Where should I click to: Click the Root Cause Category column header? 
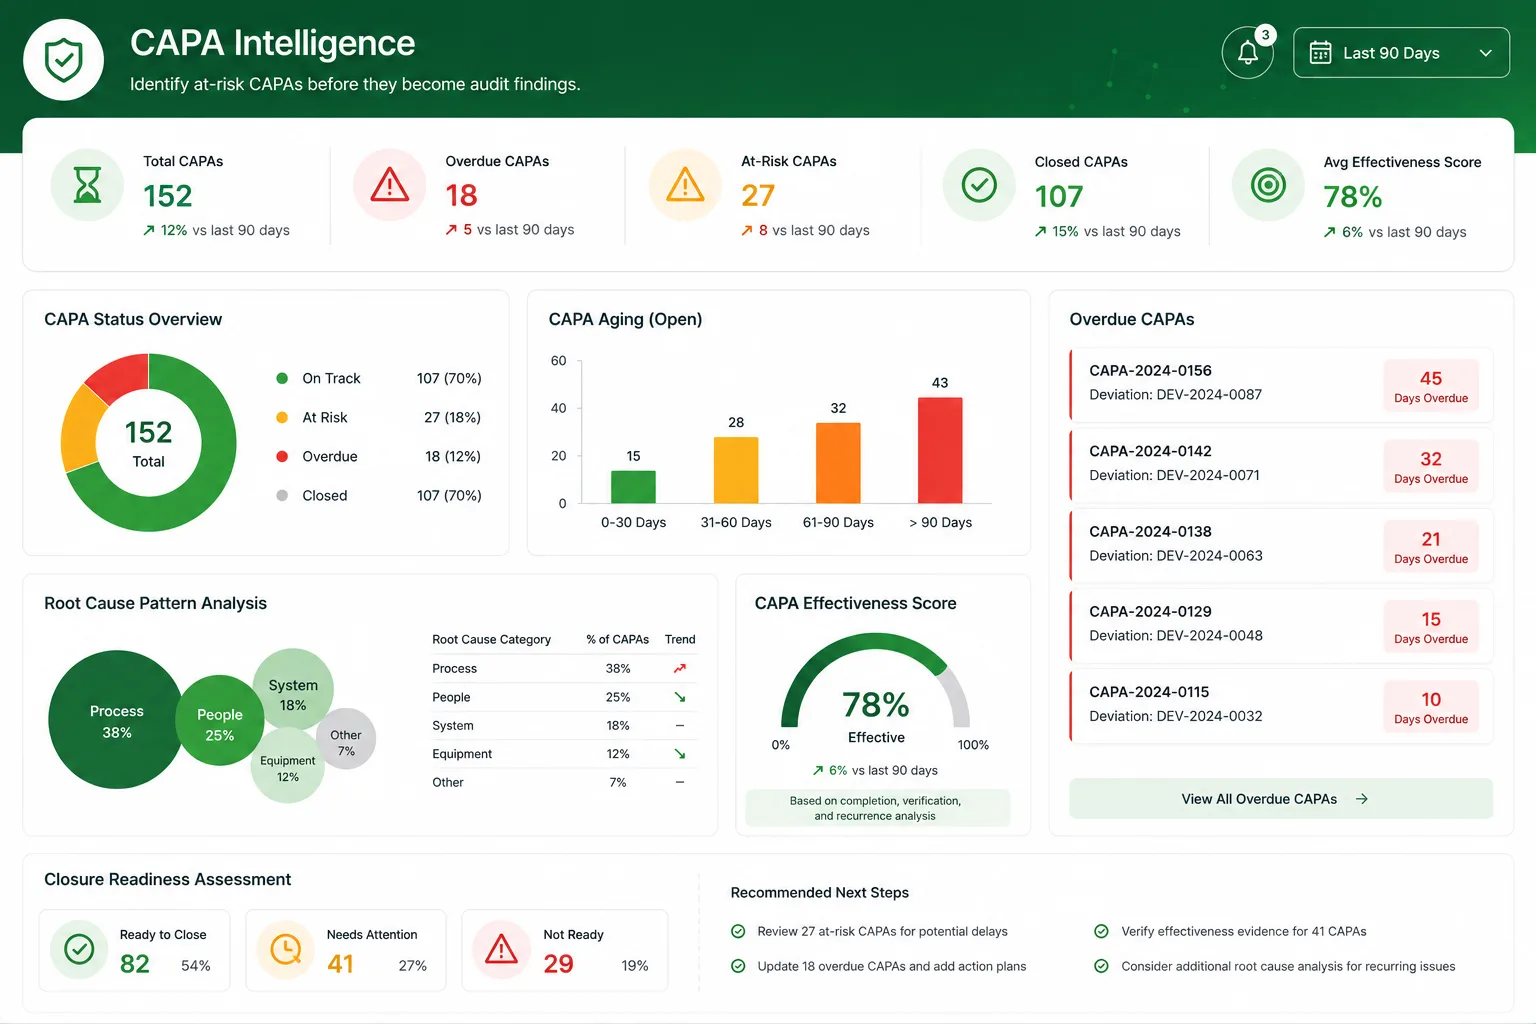(491, 639)
